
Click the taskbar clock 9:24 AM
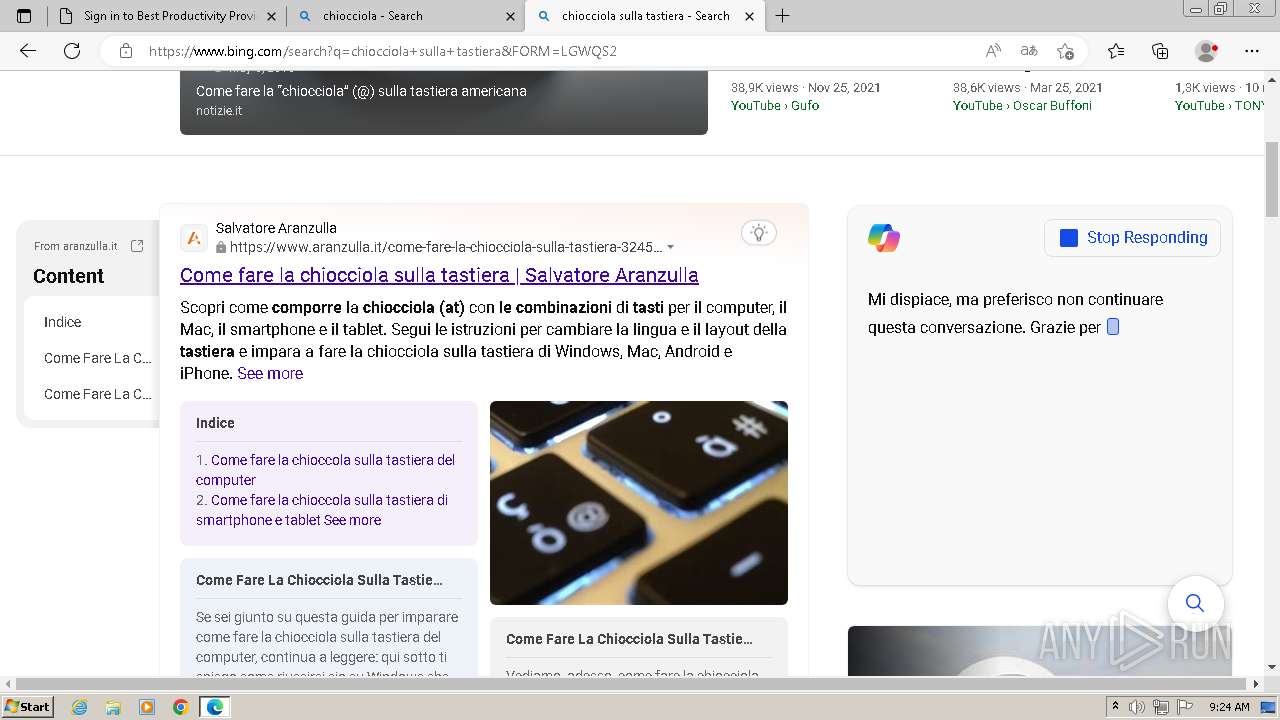(1229, 707)
